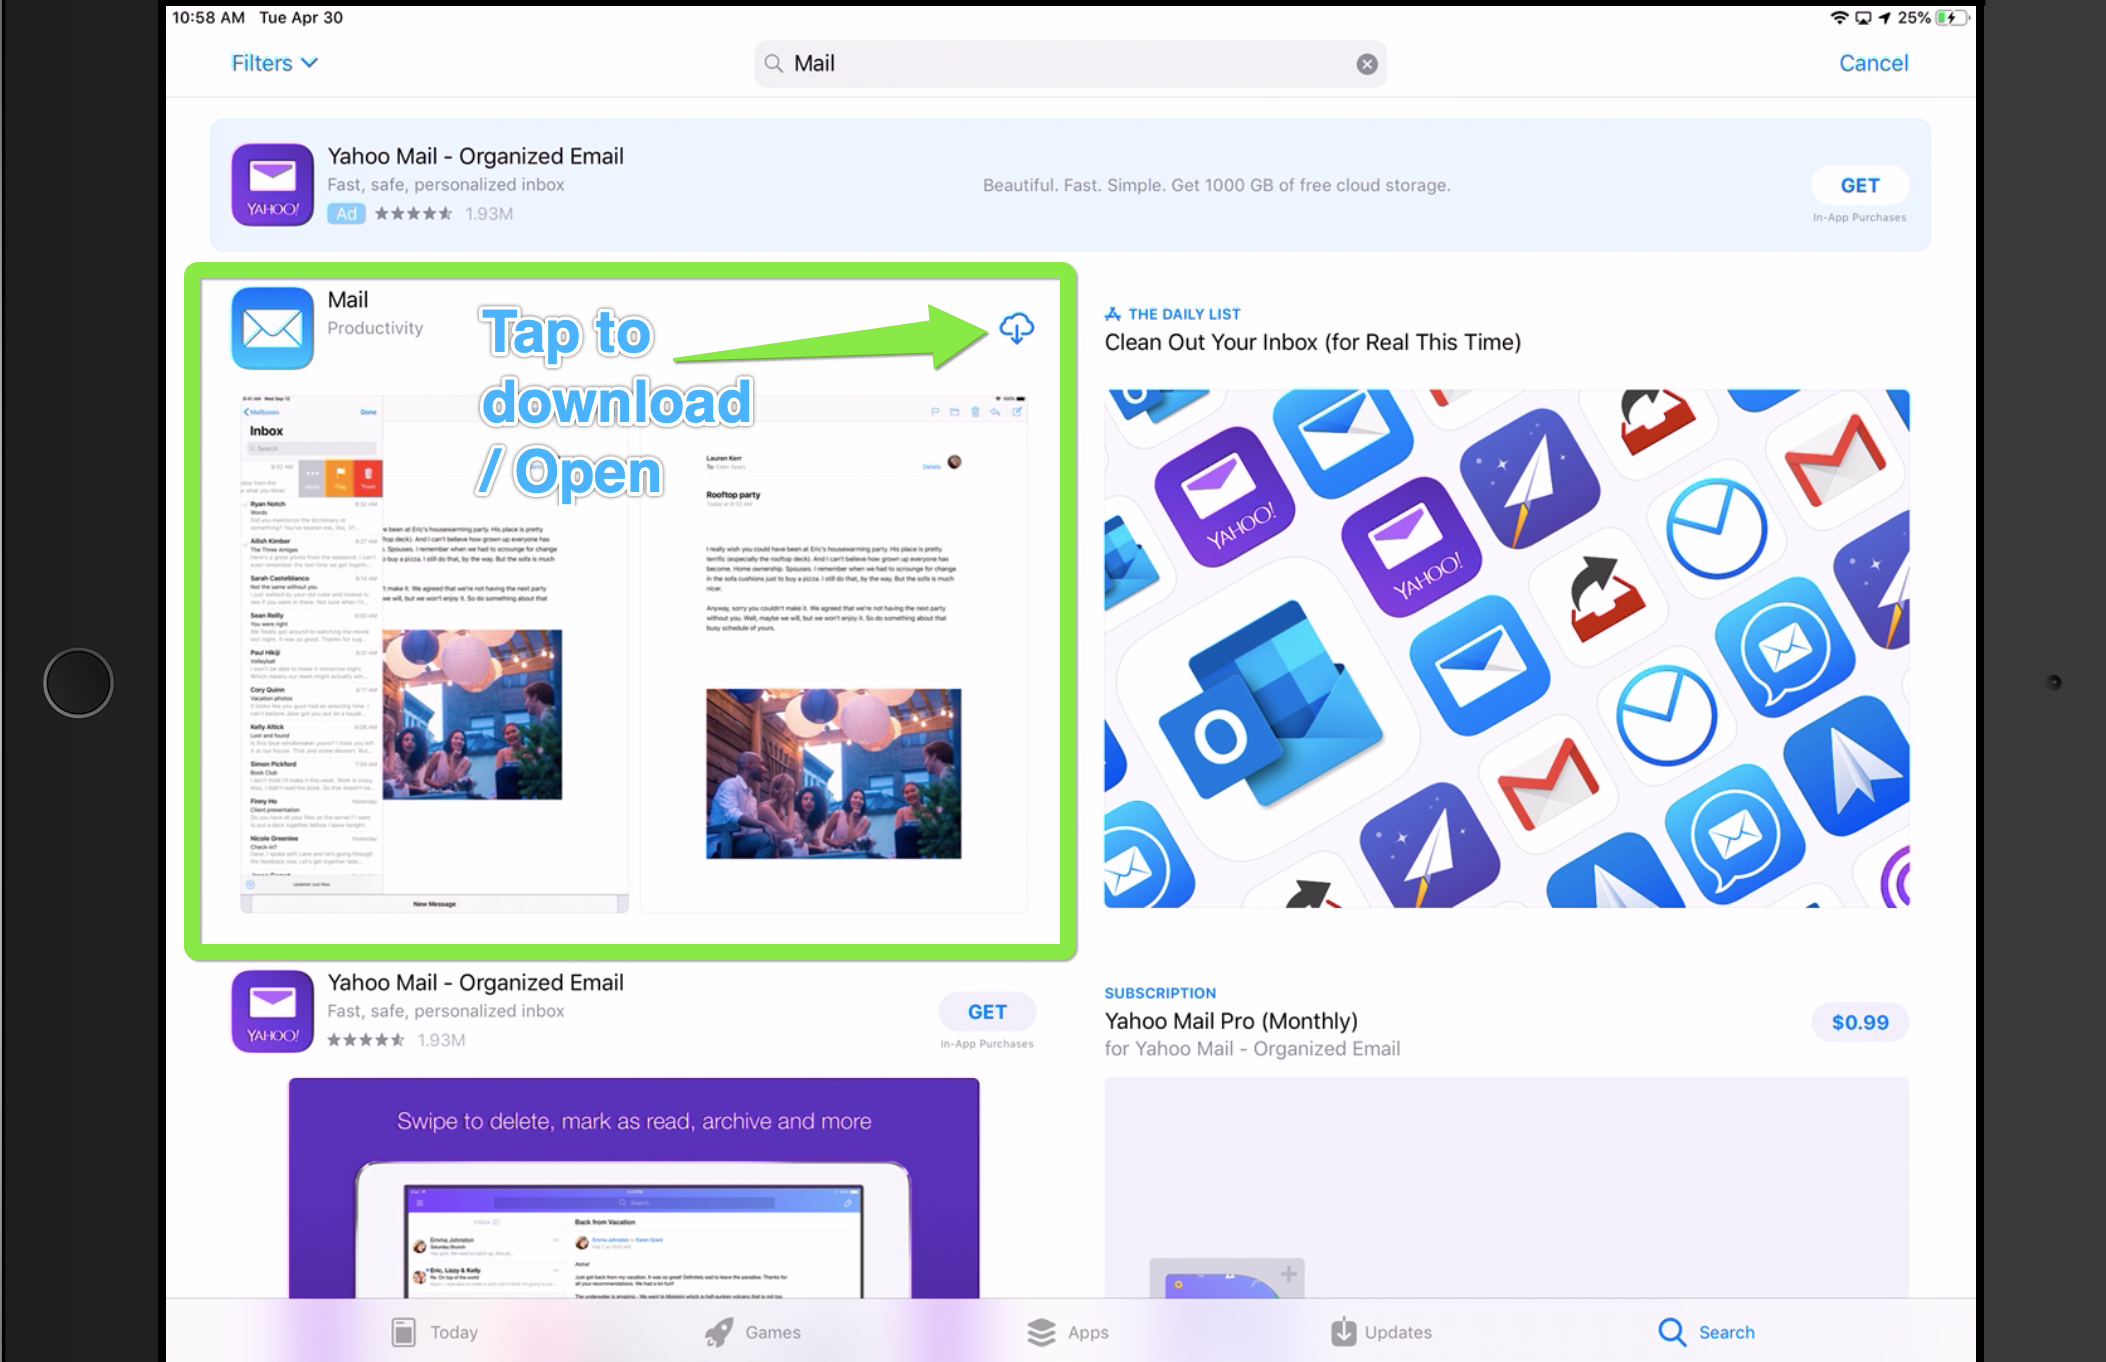Tap the magnifier icon in search field
2106x1362 pixels.
(x=773, y=64)
